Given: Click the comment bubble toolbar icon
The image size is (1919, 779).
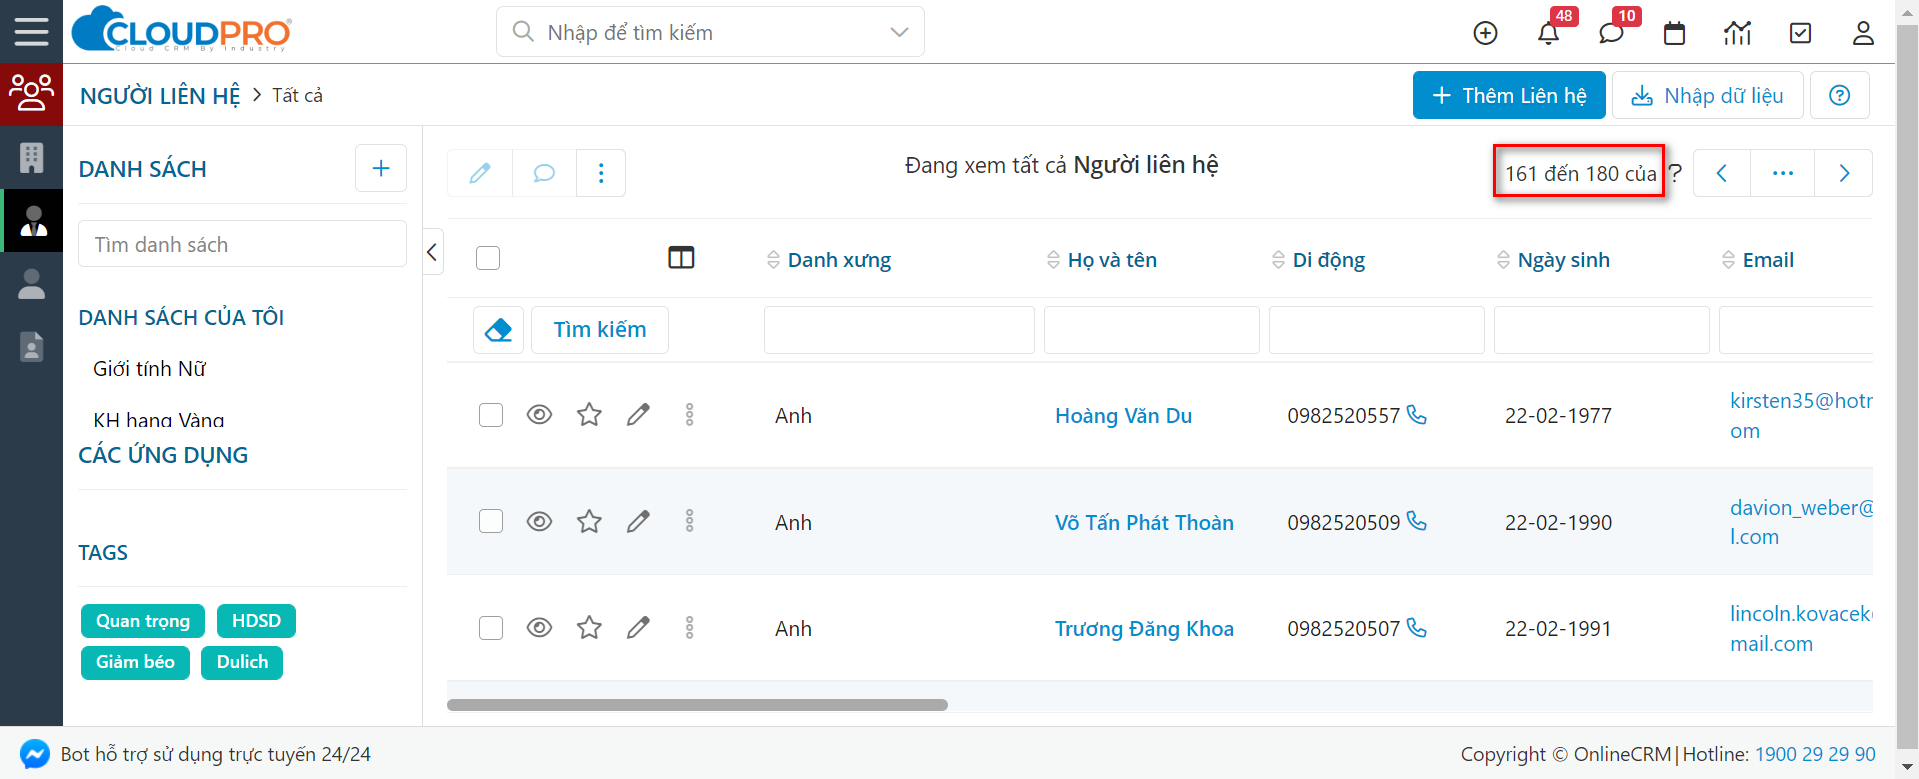Looking at the screenshot, I should [x=544, y=173].
